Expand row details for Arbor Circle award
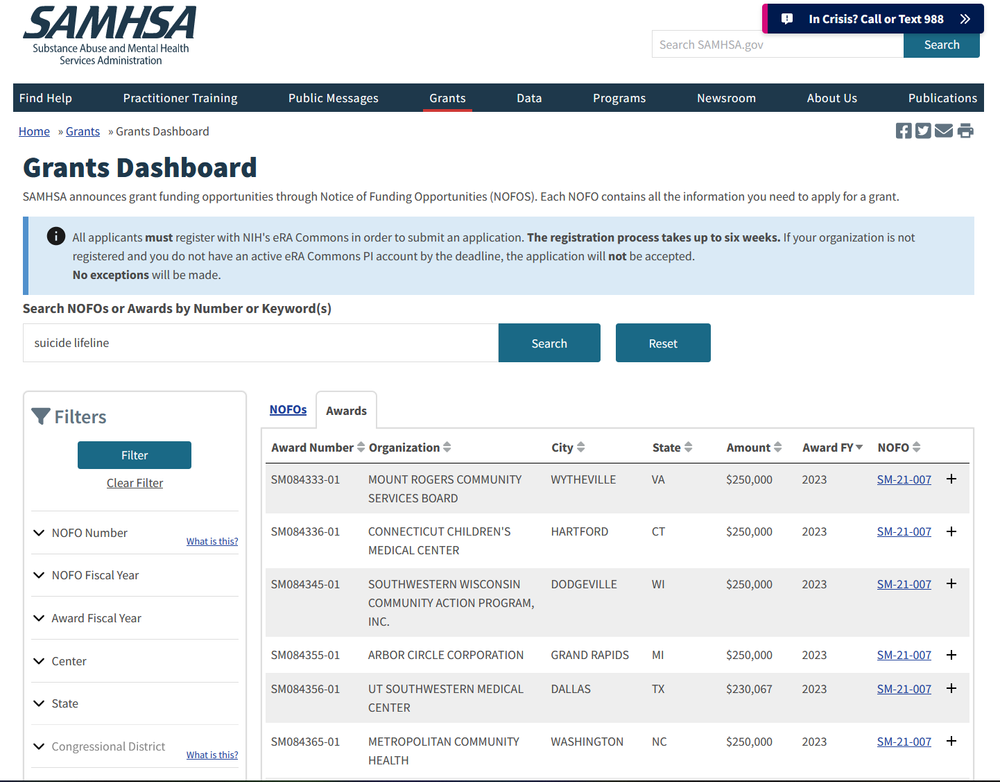The width and height of the screenshot is (1000, 782). tap(951, 655)
